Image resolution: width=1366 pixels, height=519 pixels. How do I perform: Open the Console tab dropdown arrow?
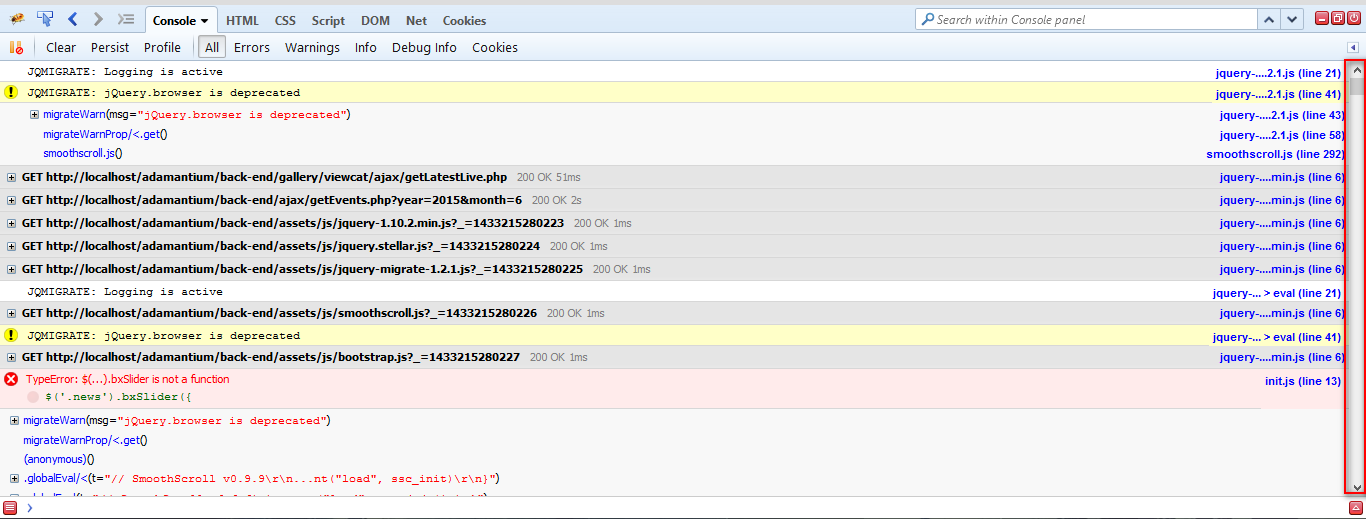[x=205, y=21]
